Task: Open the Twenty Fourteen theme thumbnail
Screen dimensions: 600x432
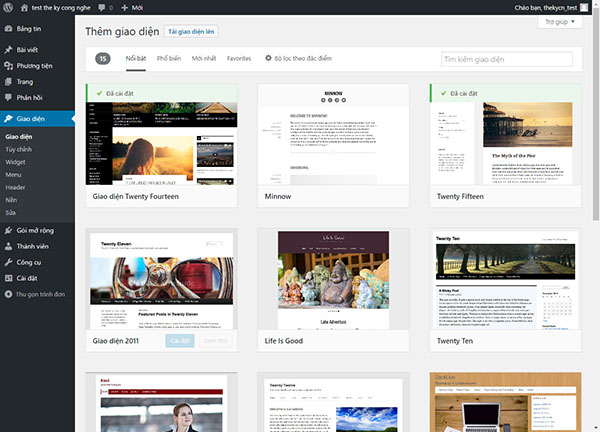Action: [161, 143]
